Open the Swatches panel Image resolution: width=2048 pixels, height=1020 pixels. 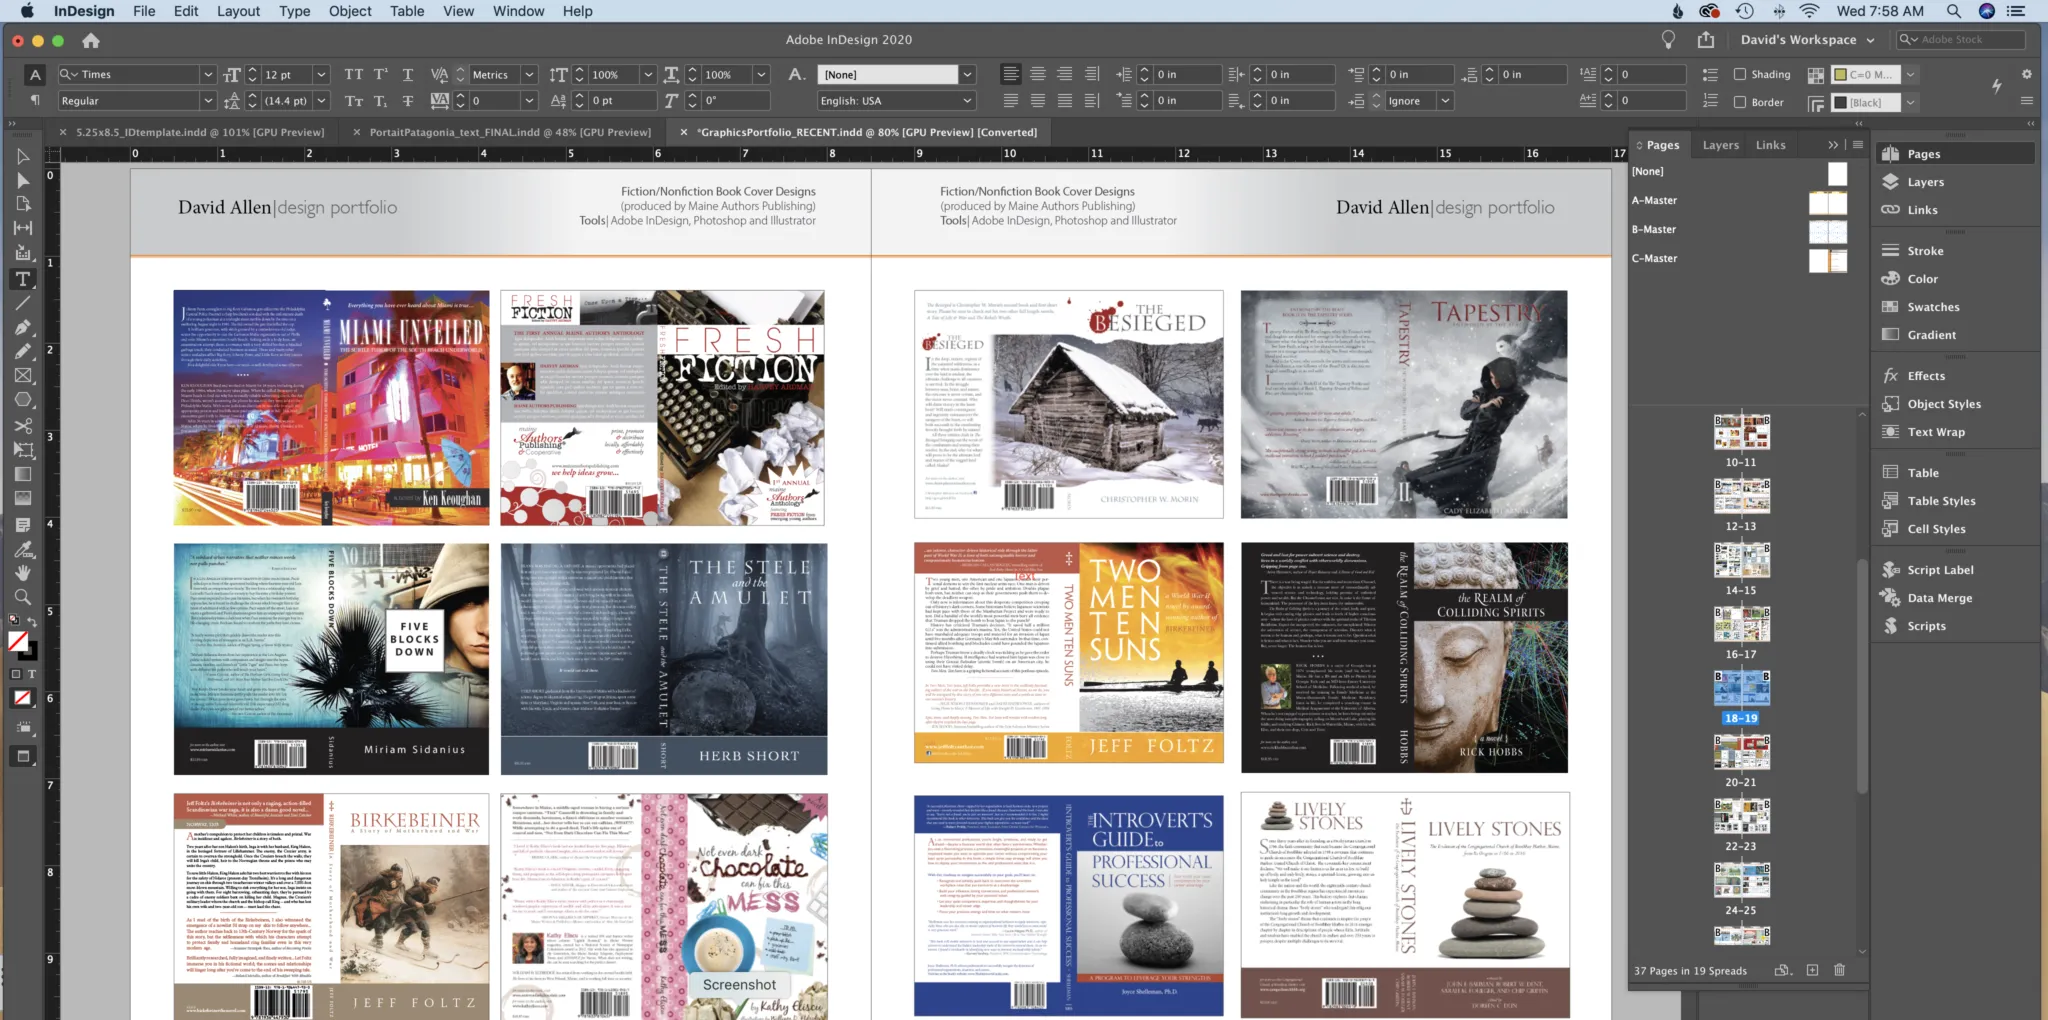1929,307
